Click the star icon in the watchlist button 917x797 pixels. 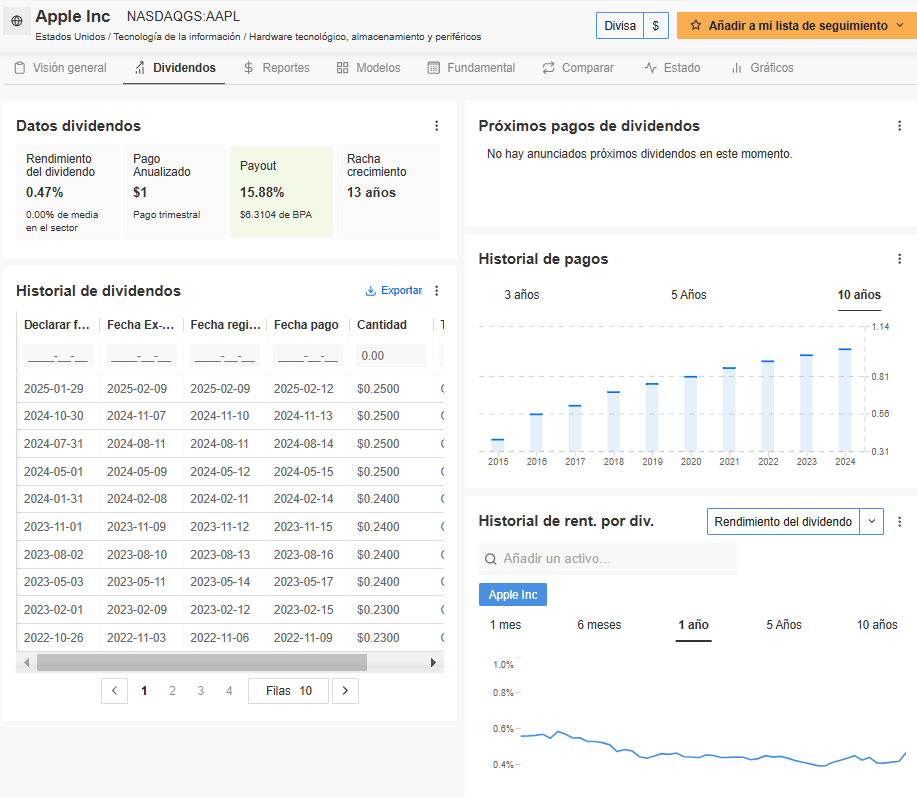coord(695,25)
